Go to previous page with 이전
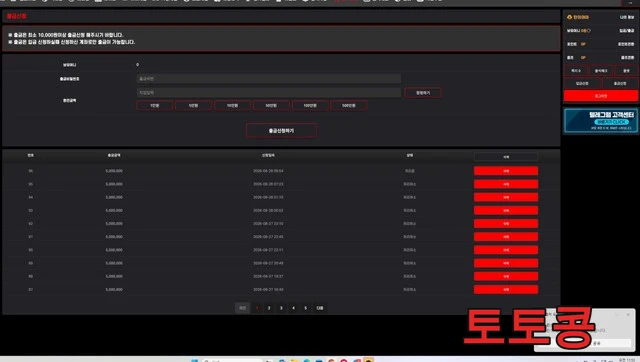Screen dimensions: 640x362 (x=242, y=308)
